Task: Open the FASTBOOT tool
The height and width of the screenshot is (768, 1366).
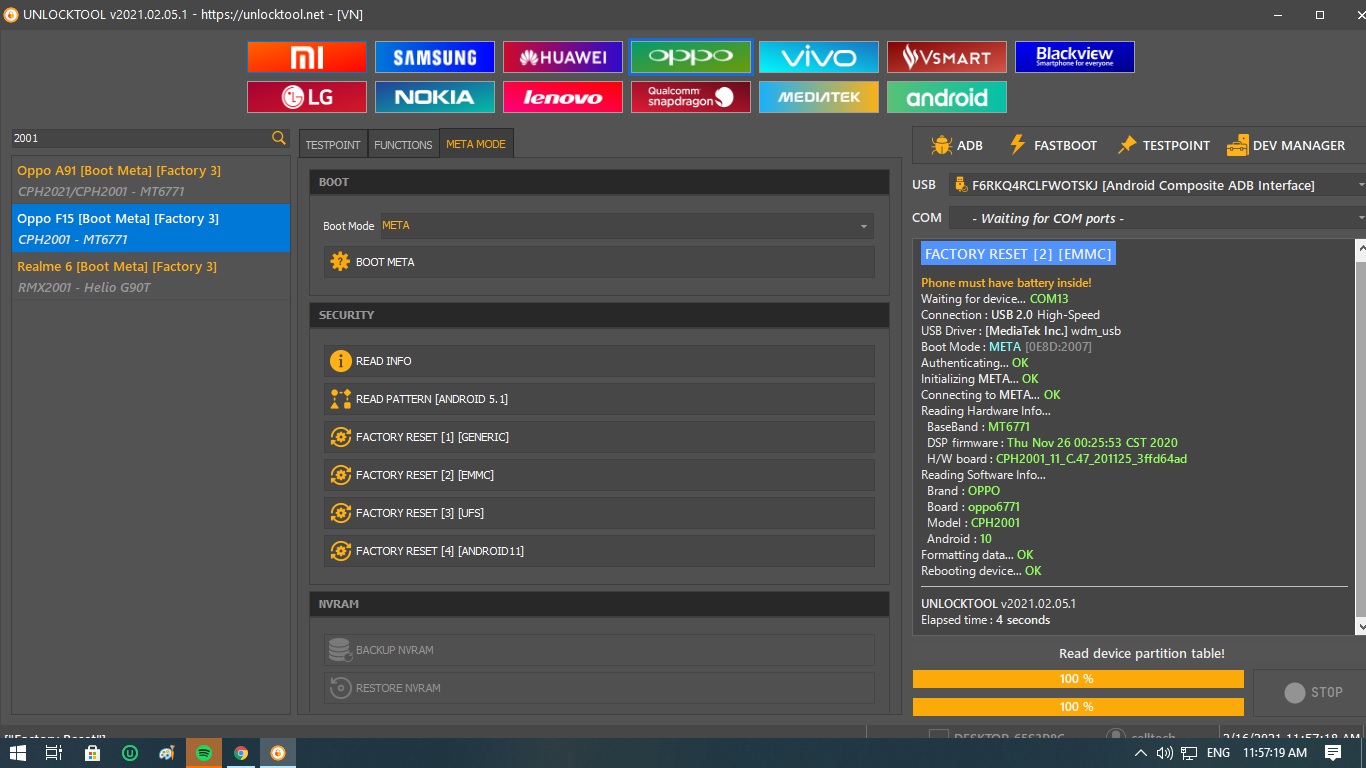Action: pyautogui.click(x=1052, y=145)
